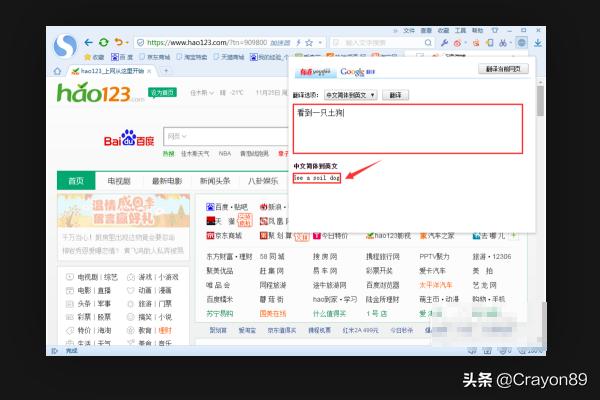
Task: Close the hao123 tab
Action: 149,71
